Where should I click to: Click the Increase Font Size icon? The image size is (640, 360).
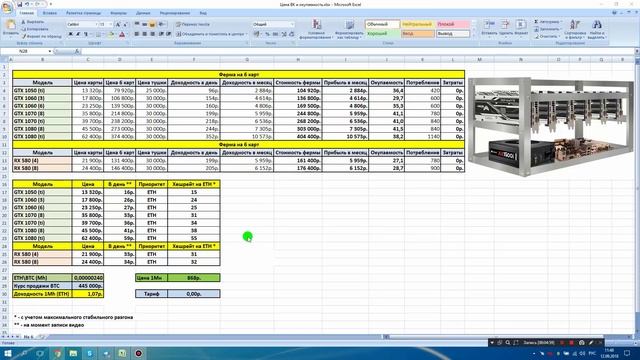coord(118,24)
